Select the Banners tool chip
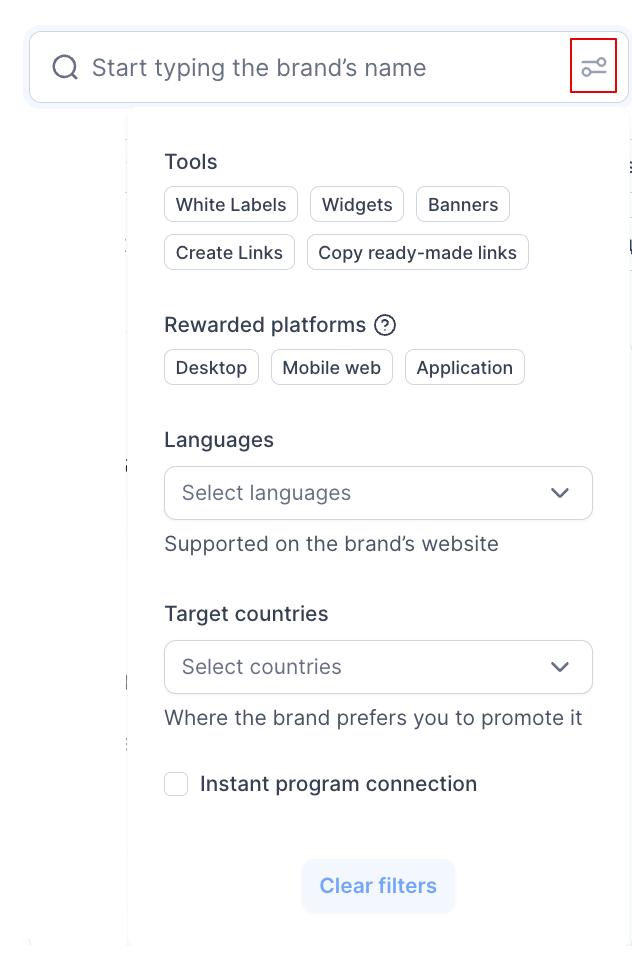The height and width of the screenshot is (955, 632). click(x=463, y=205)
